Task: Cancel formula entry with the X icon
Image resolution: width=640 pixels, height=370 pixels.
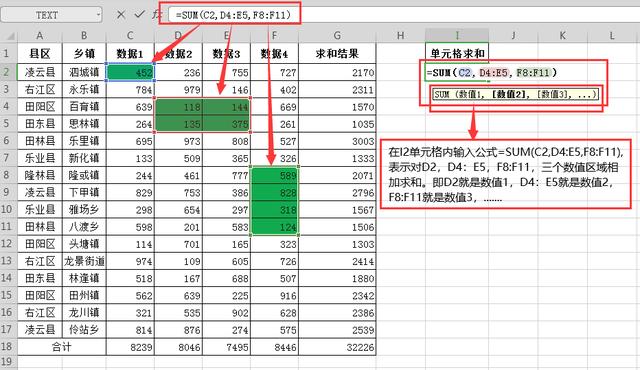Action: click(121, 15)
